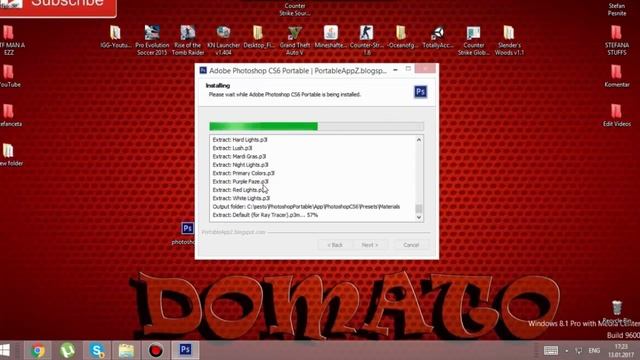This screenshot has height=360, width=640.
Task: Open Google Chrome from the taskbar
Action: pyautogui.click(x=38, y=351)
